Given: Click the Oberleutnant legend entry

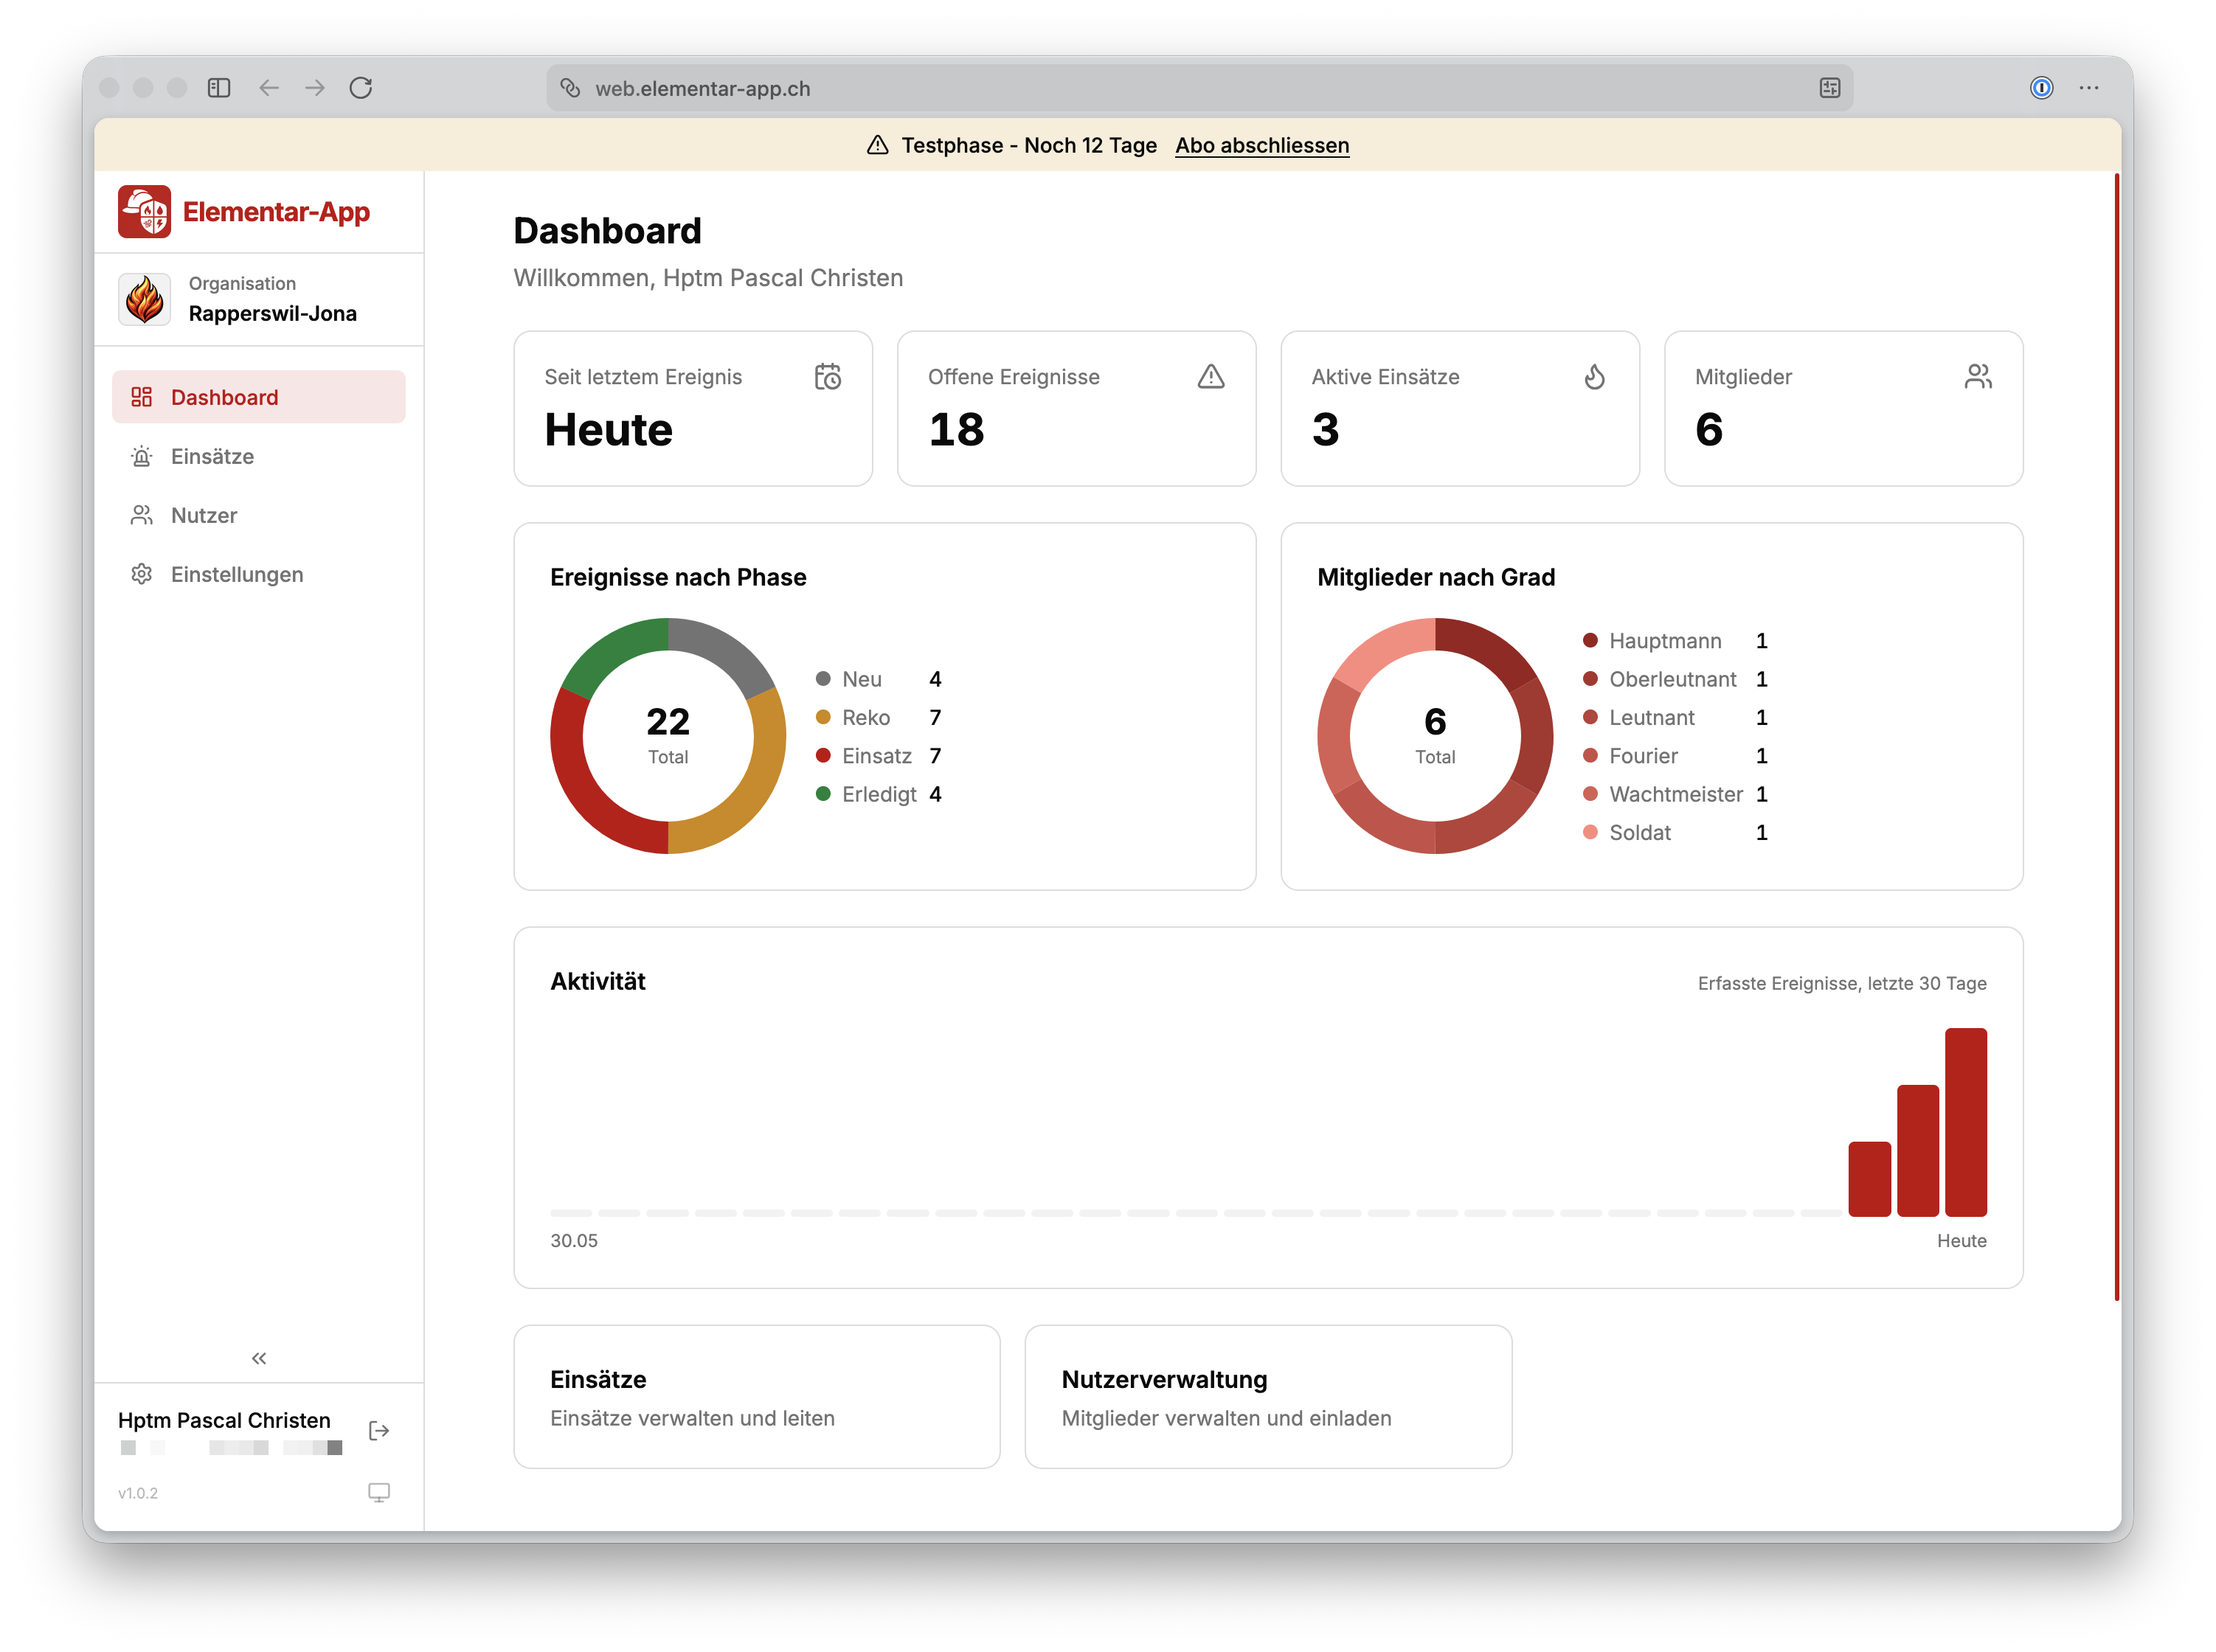Looking at the screenshot, I should 1675,679.
